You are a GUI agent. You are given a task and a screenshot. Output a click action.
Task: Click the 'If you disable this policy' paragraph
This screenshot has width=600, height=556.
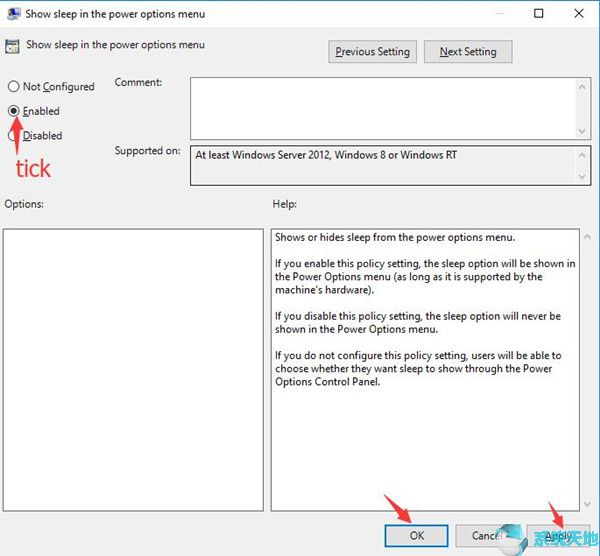pos(418,323)
